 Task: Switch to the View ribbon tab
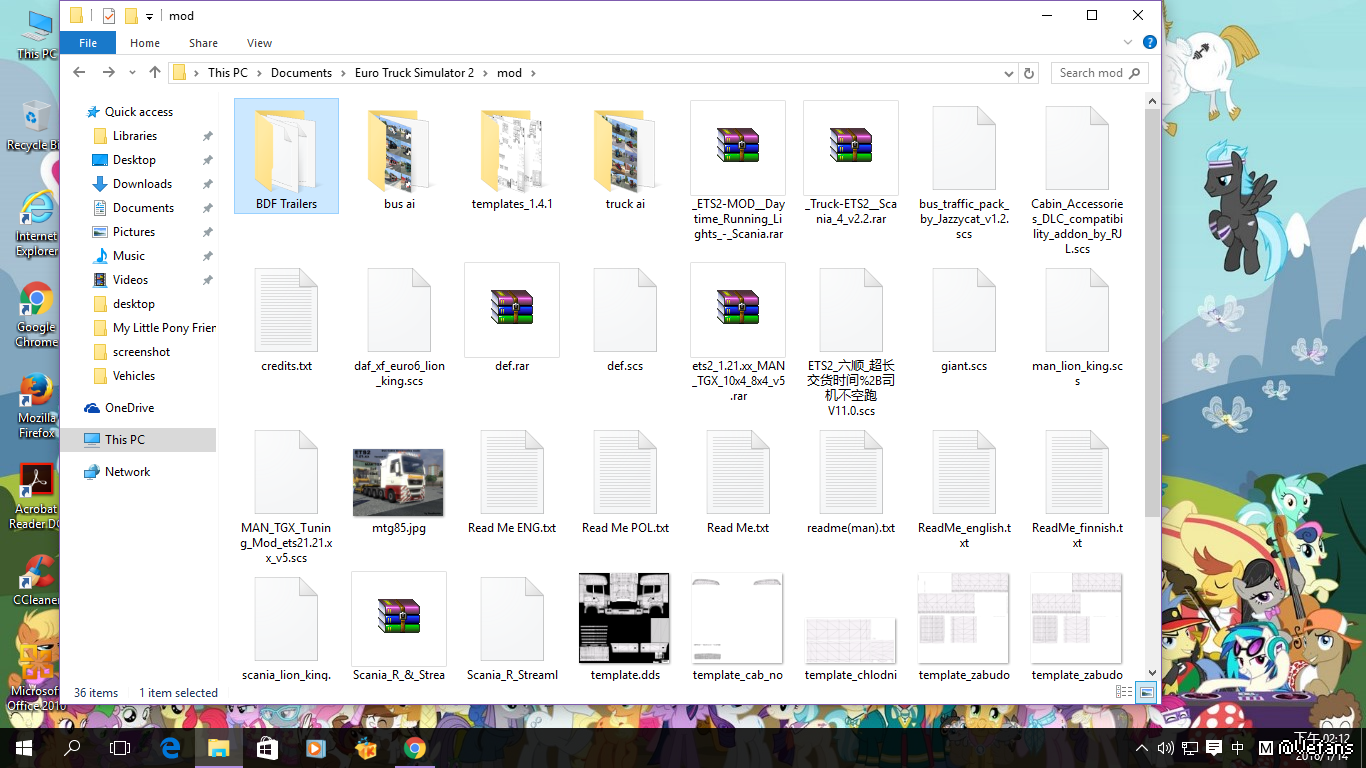click(259, 43)
